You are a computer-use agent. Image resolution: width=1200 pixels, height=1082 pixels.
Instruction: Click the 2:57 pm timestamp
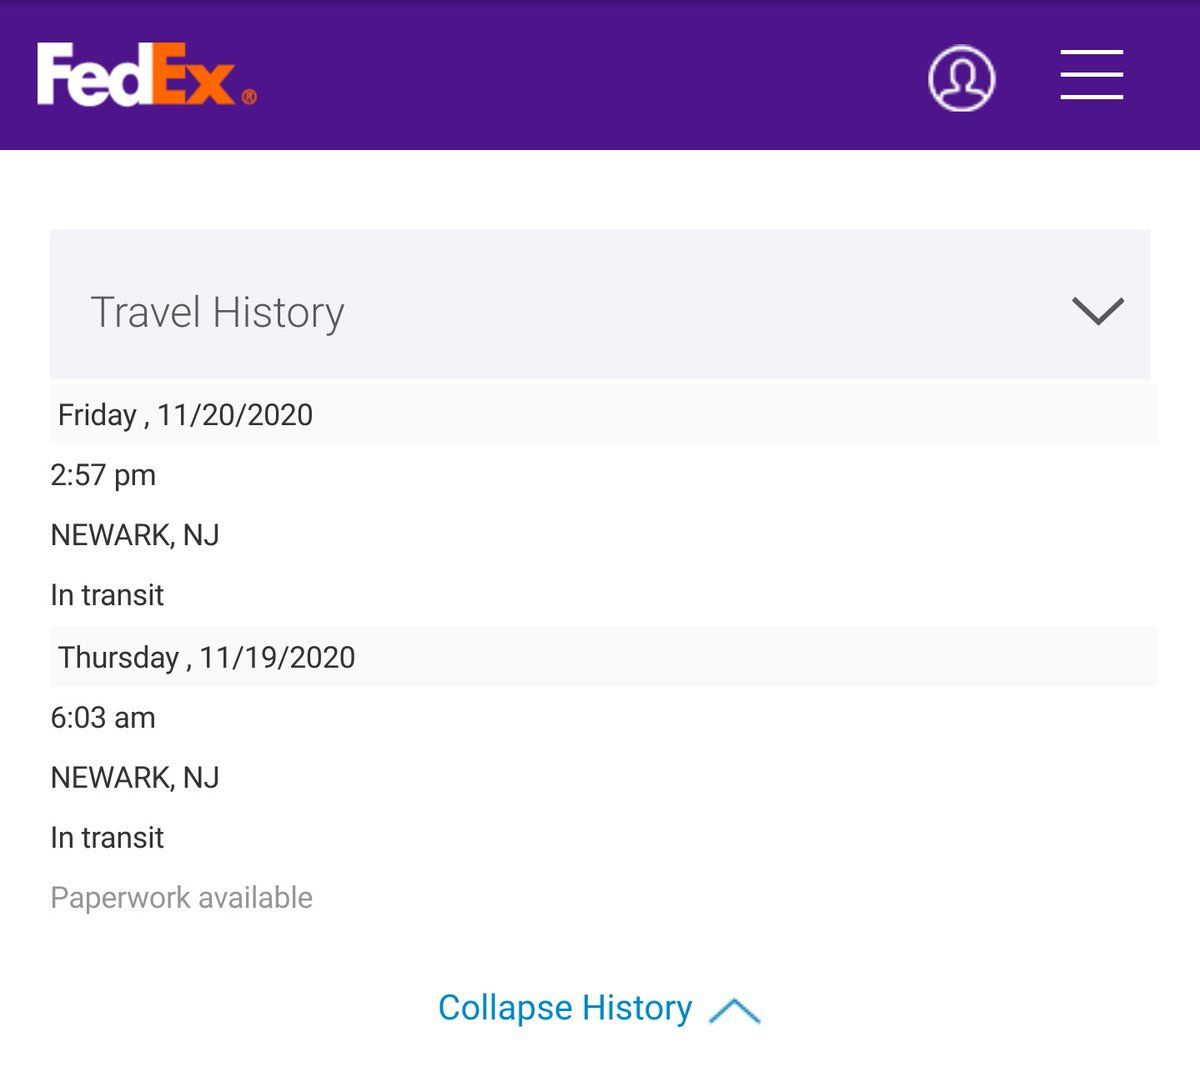[x=103, y=475]
